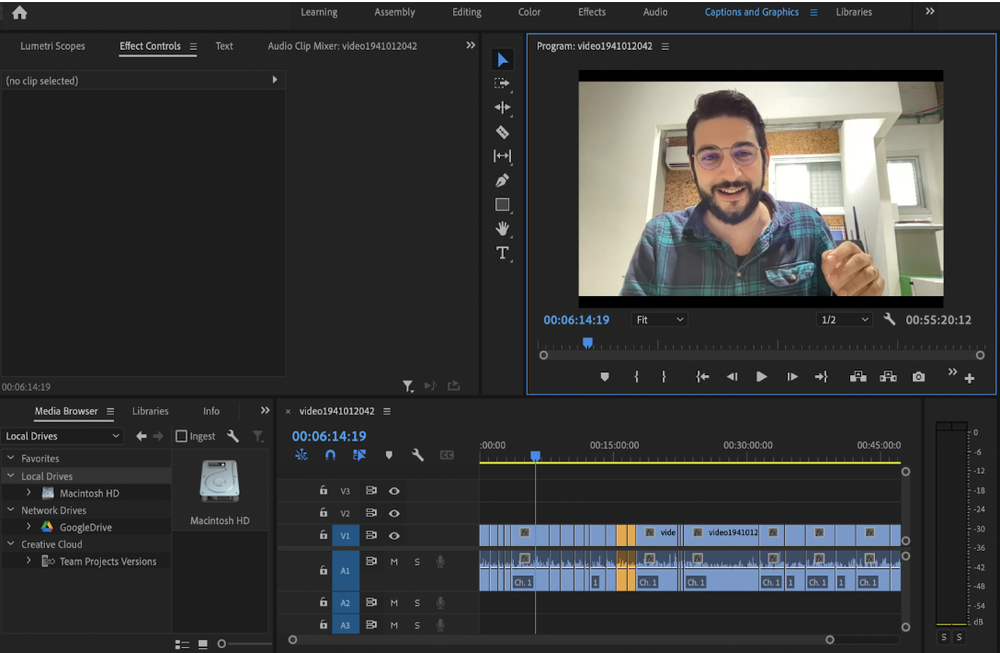Open the Home screen icon
Screen dimensions: 1000x653
click(19, 13)
